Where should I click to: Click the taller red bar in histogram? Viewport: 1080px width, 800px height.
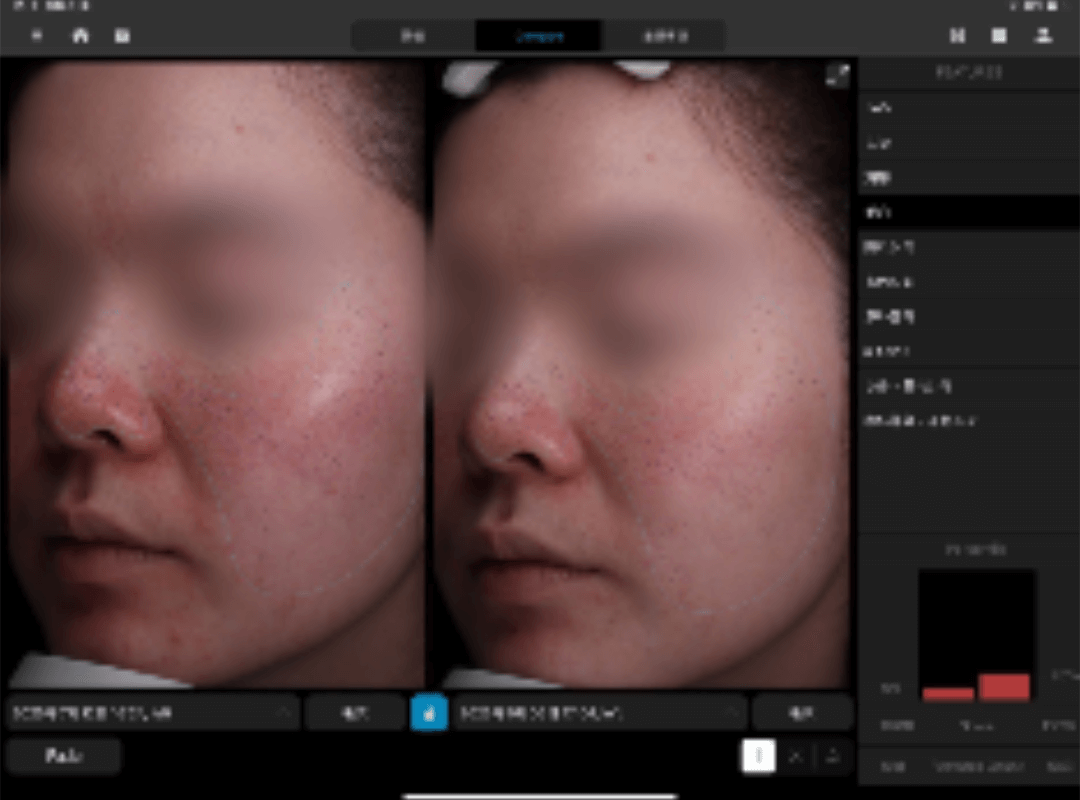pos(1004,687)
